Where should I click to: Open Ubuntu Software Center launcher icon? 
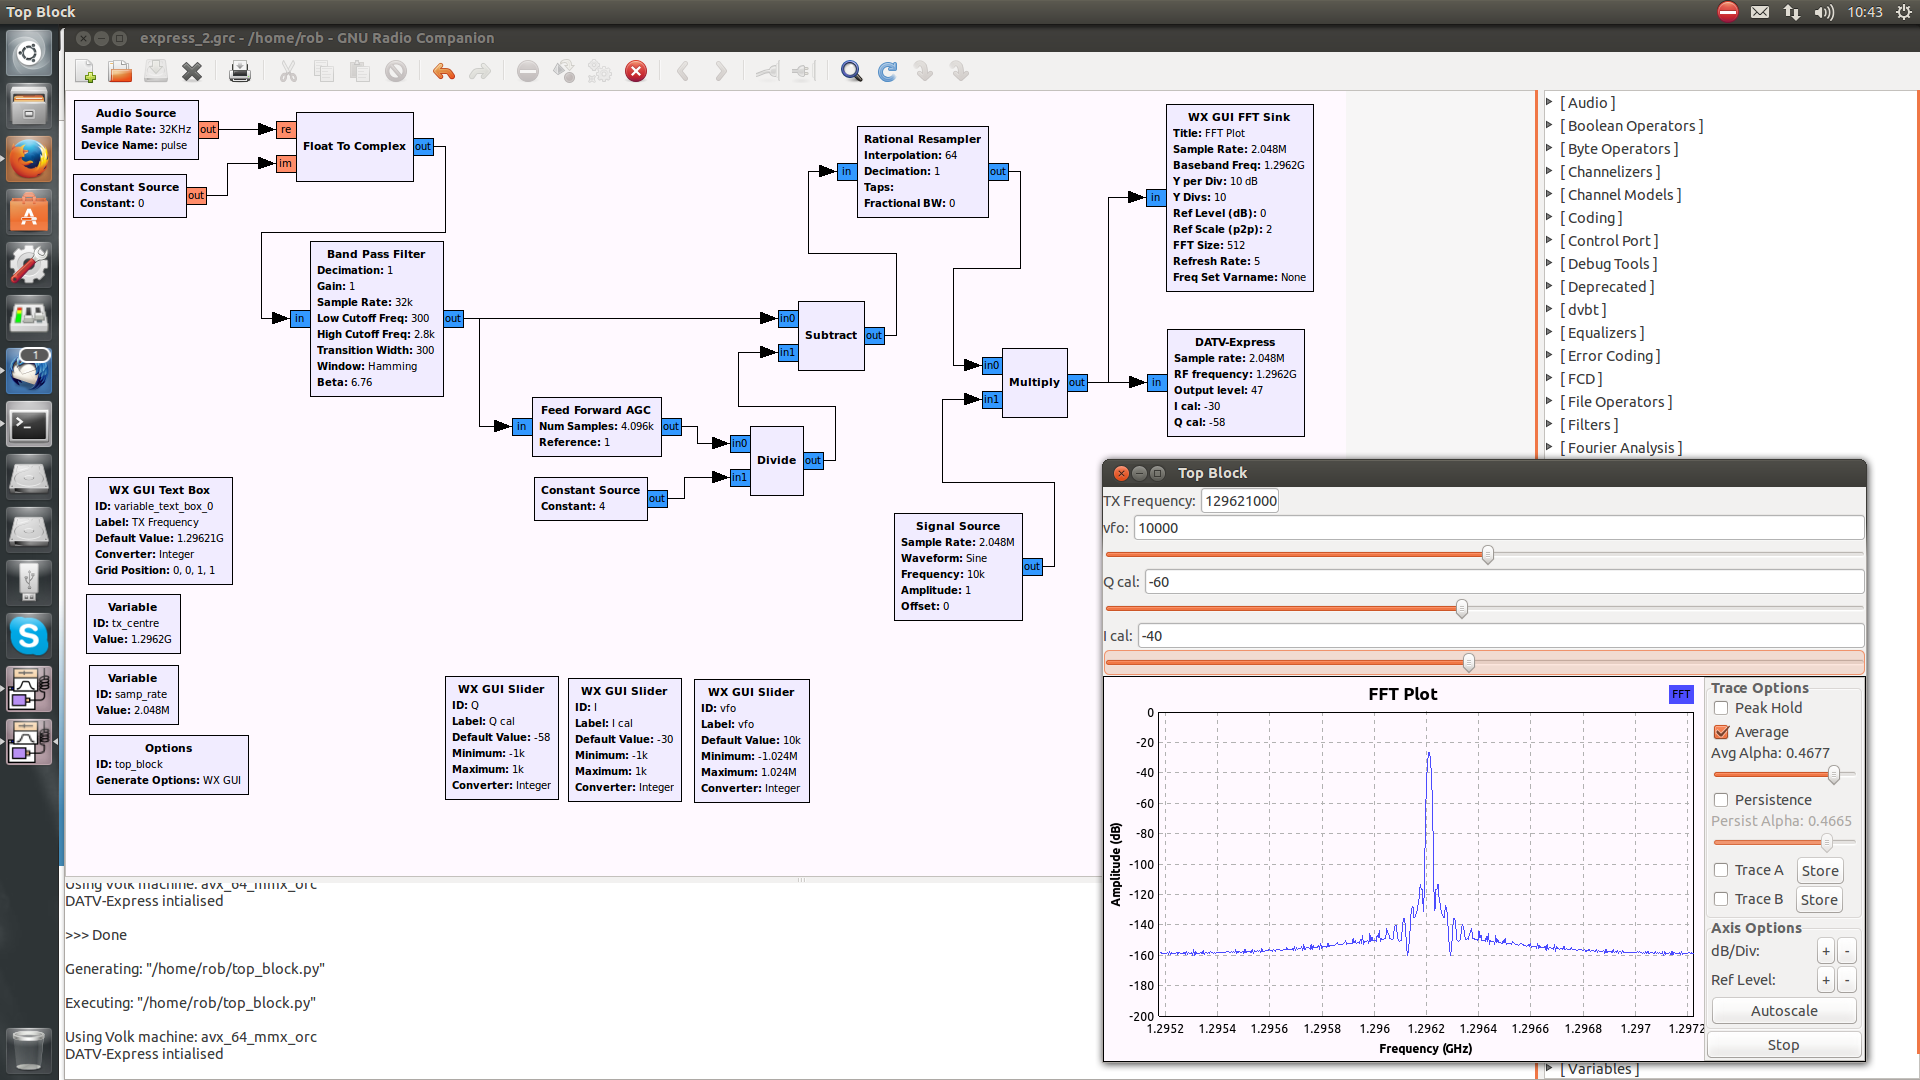tap(29, 212)
